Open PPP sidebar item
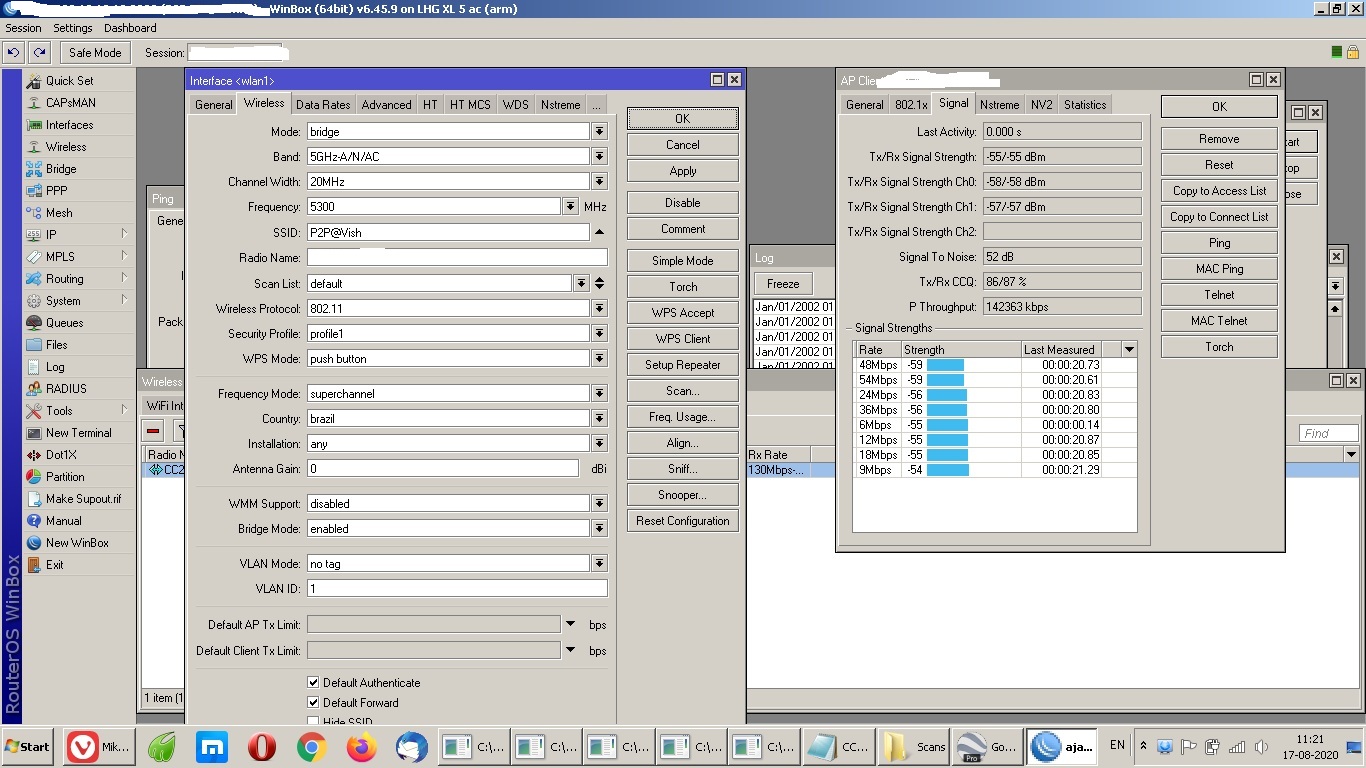This screenshot has height=768, width=1366. pyautogui.click(x=57, y=191)
